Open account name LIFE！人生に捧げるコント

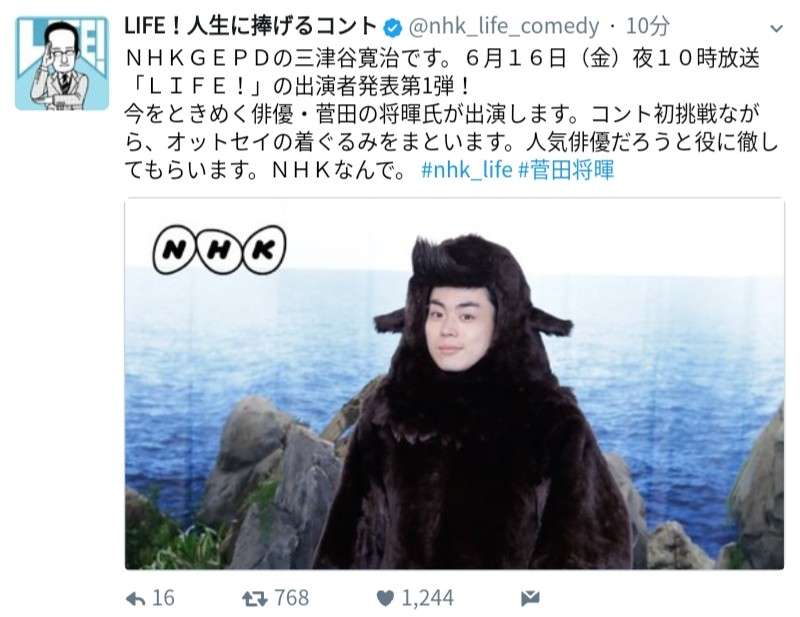click(251, 27)
